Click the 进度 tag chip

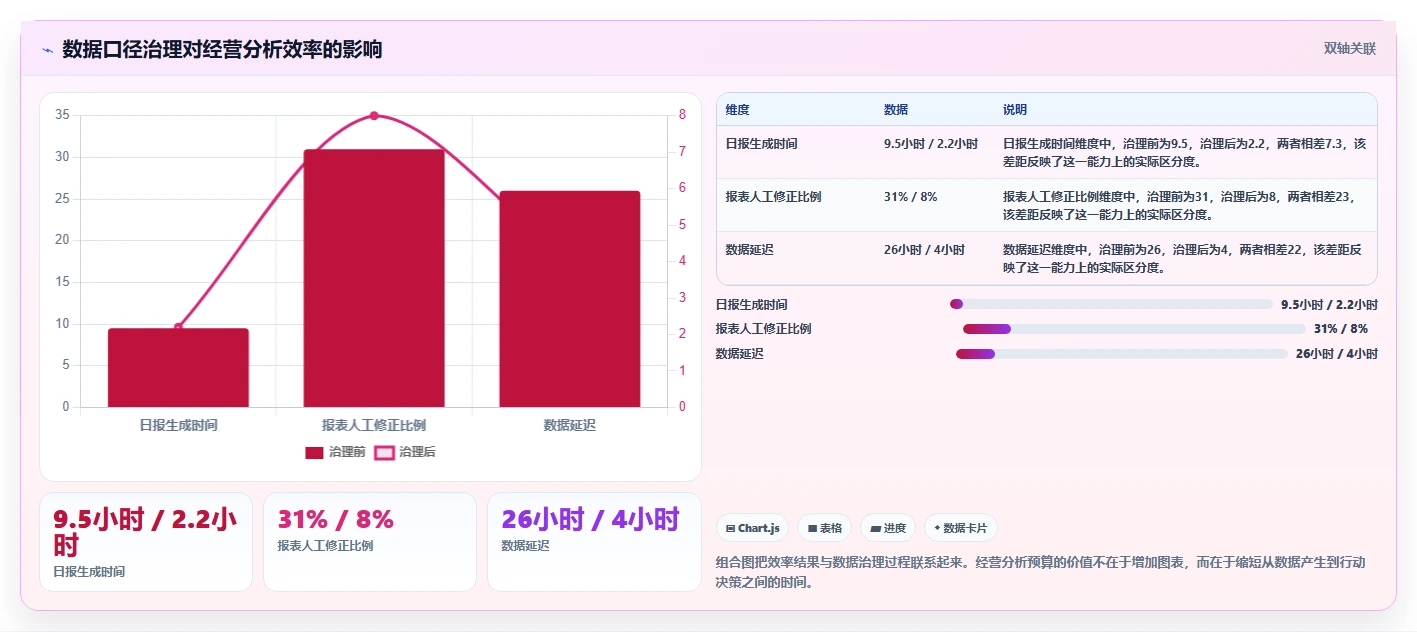click(888, 528)
